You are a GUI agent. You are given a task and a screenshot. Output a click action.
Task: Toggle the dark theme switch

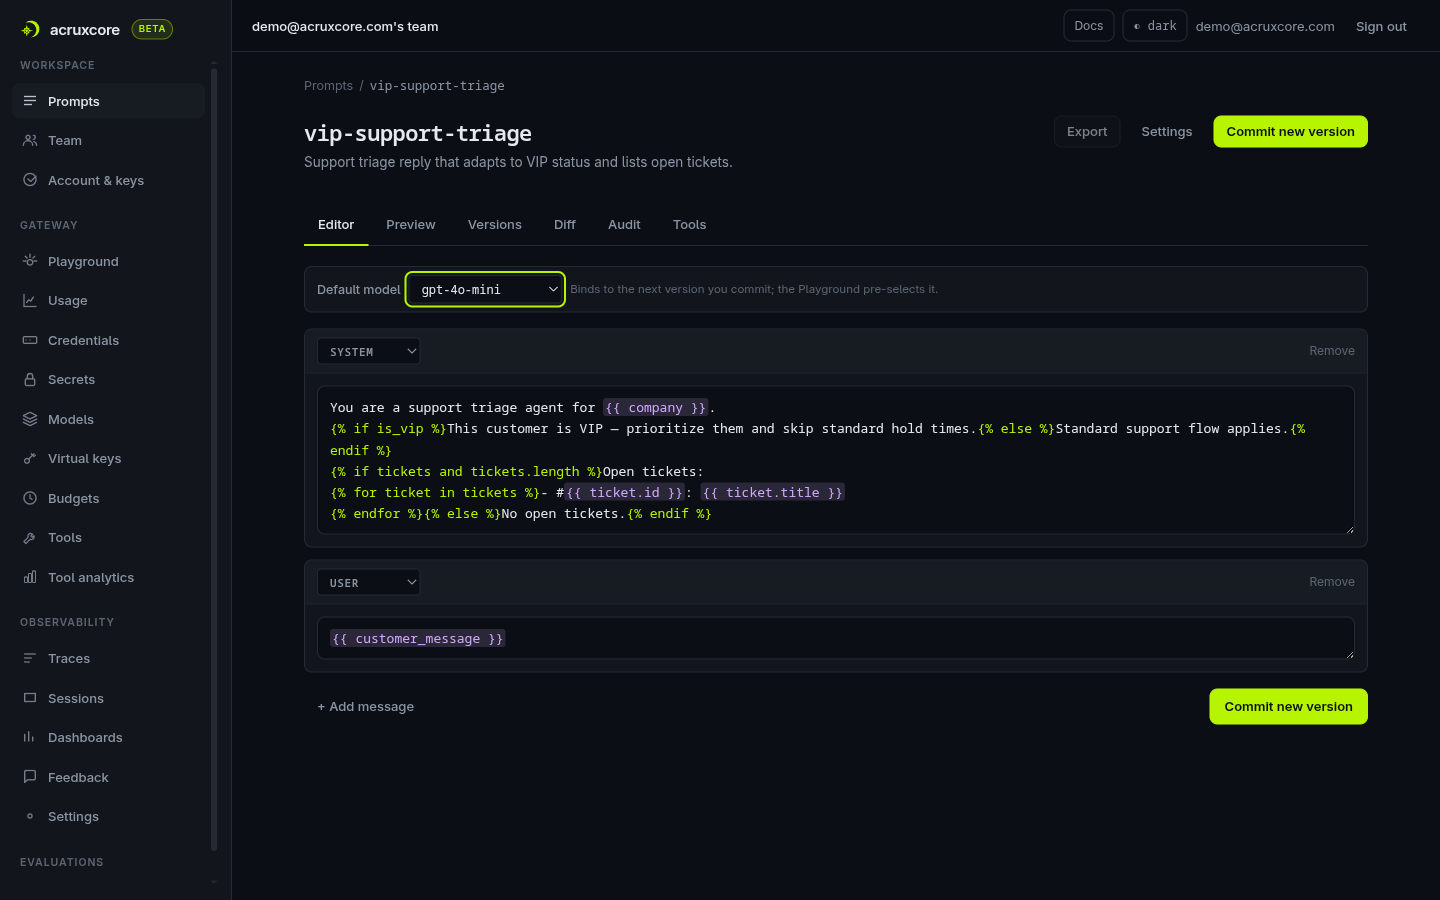[x=1155, y=26]
